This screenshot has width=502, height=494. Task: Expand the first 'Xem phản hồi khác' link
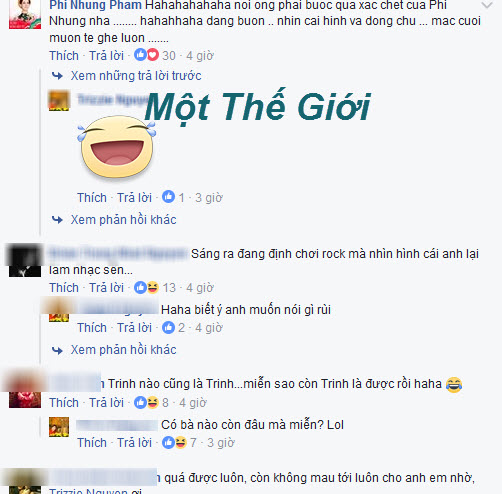[x=123, y=220]
